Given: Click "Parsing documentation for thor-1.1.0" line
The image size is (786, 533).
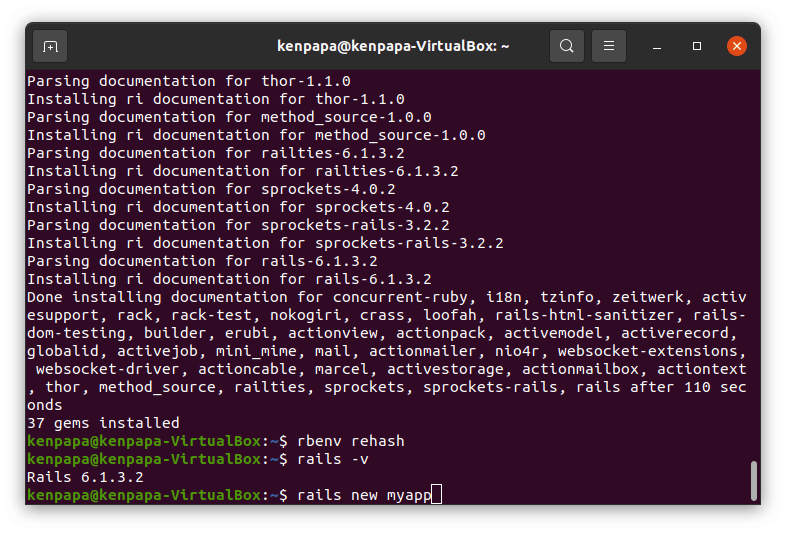Looking at the screenshot, I should [188, 81].
